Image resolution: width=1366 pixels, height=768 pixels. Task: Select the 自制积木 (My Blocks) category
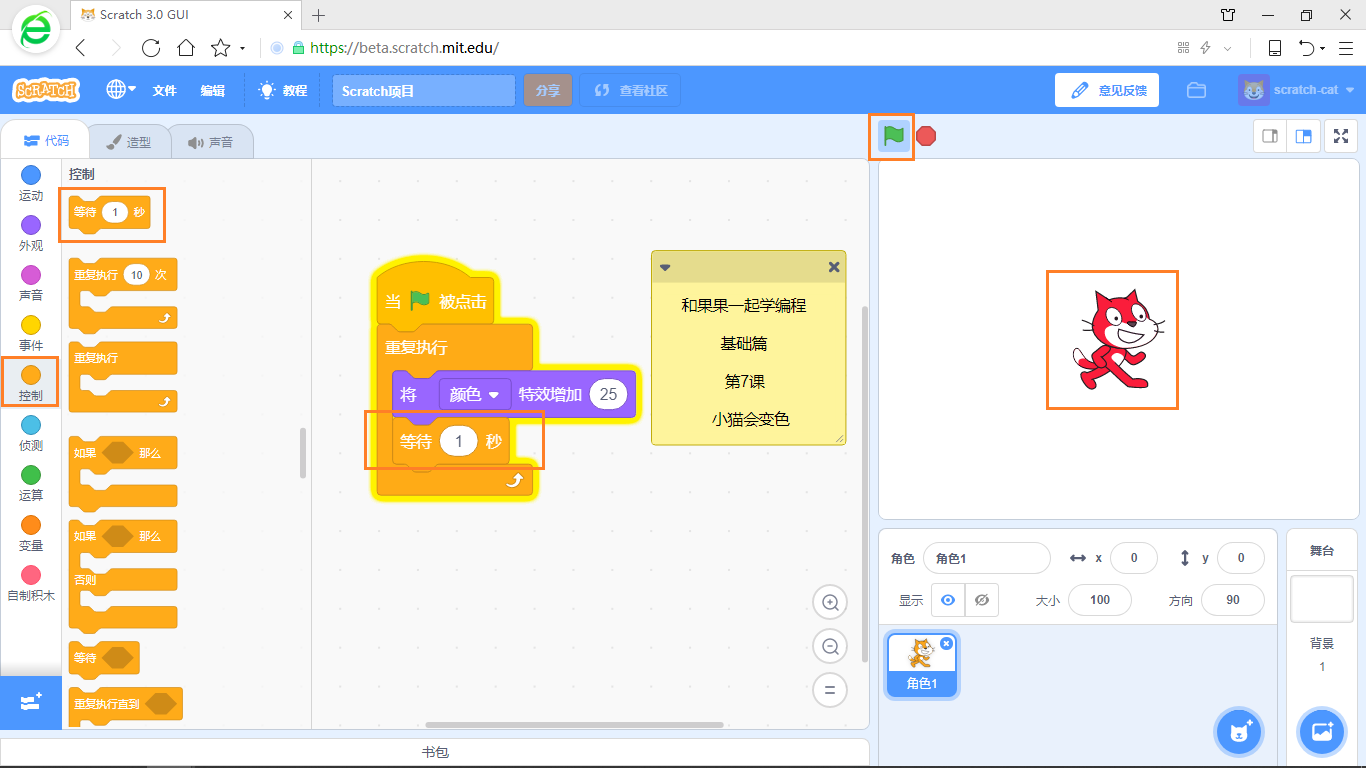pyautogui.click(x=31, y=584)
